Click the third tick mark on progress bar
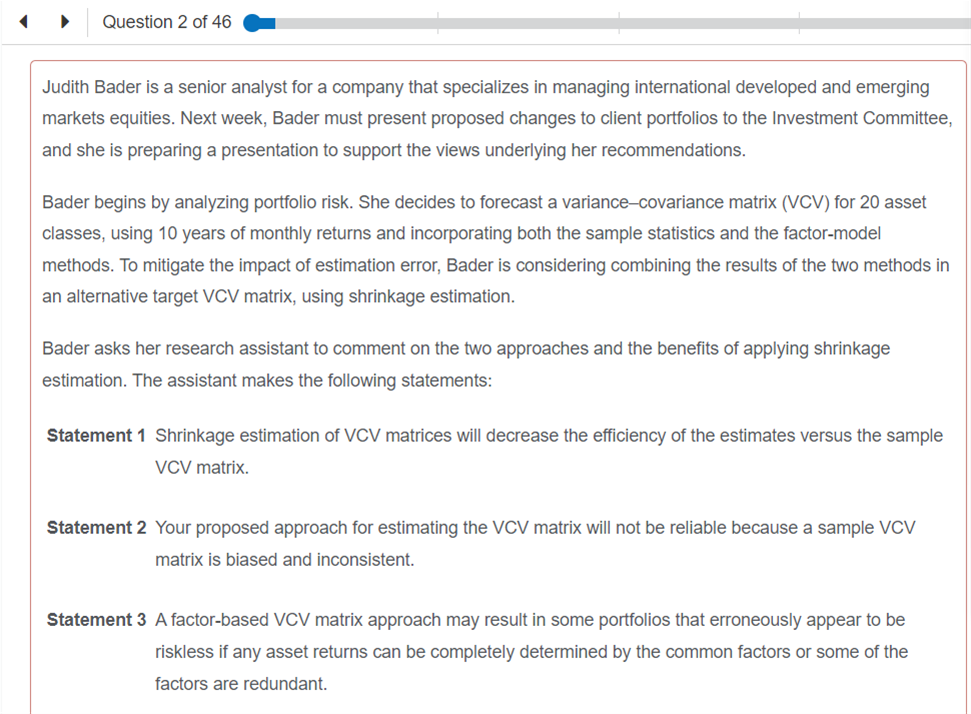 point(800,23)
